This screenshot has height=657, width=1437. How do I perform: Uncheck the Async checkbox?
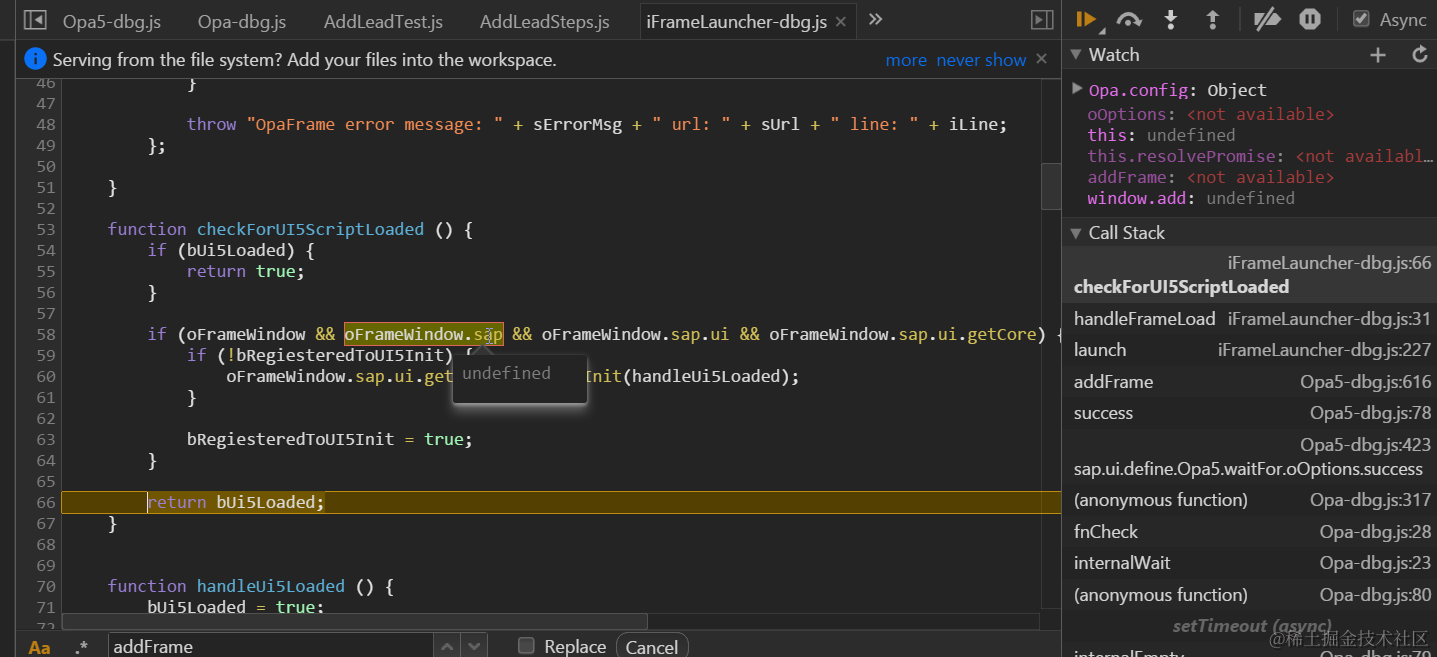point(1361,19)
